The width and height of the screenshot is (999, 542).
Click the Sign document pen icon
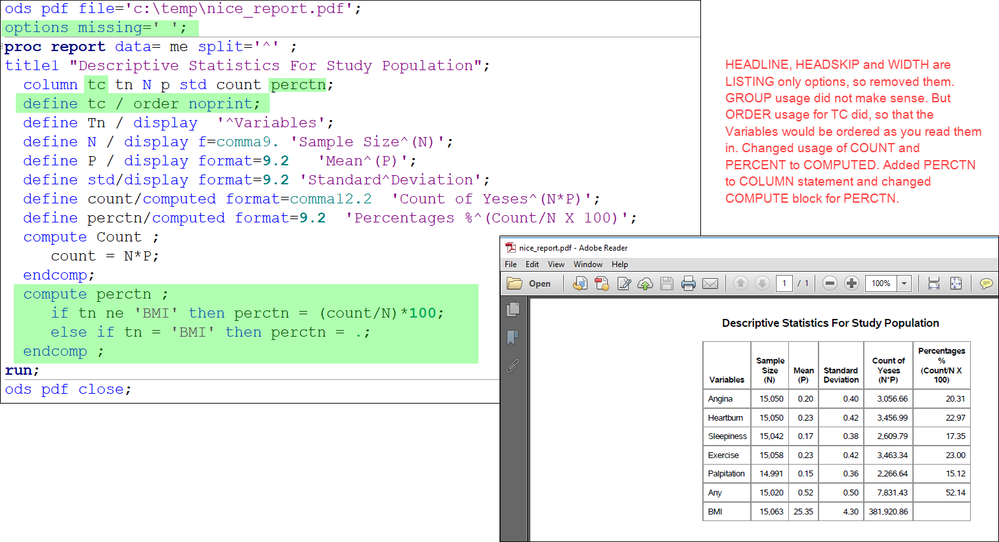(624, 283)
